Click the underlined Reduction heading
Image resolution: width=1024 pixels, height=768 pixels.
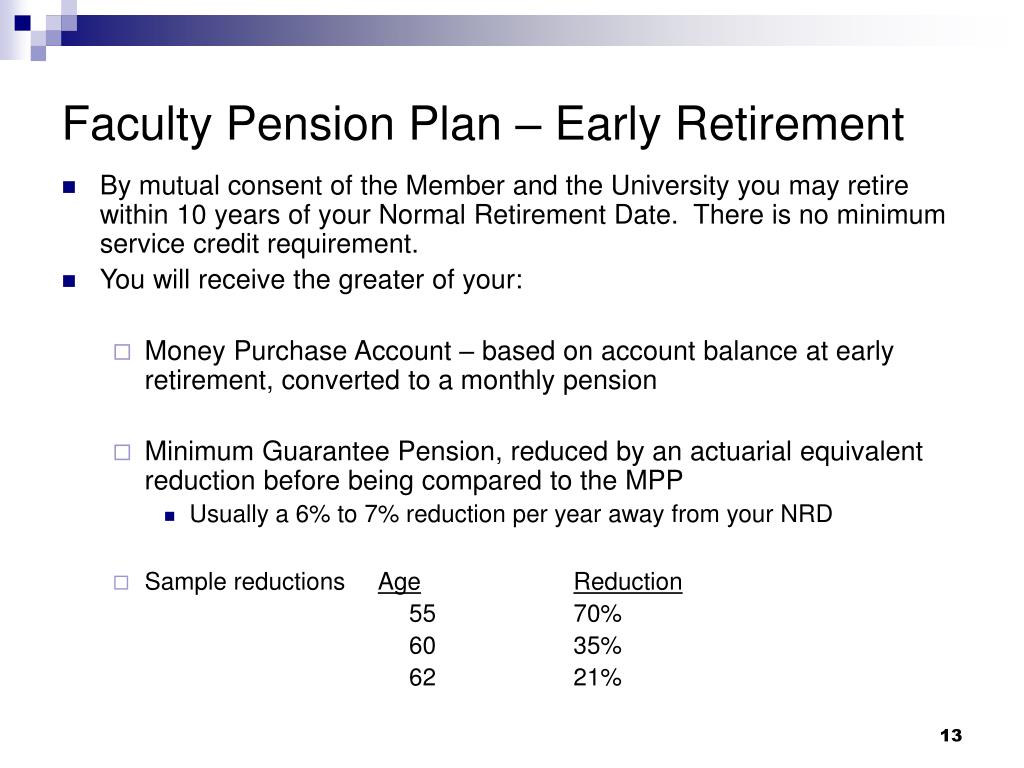[x=628, y=582]
